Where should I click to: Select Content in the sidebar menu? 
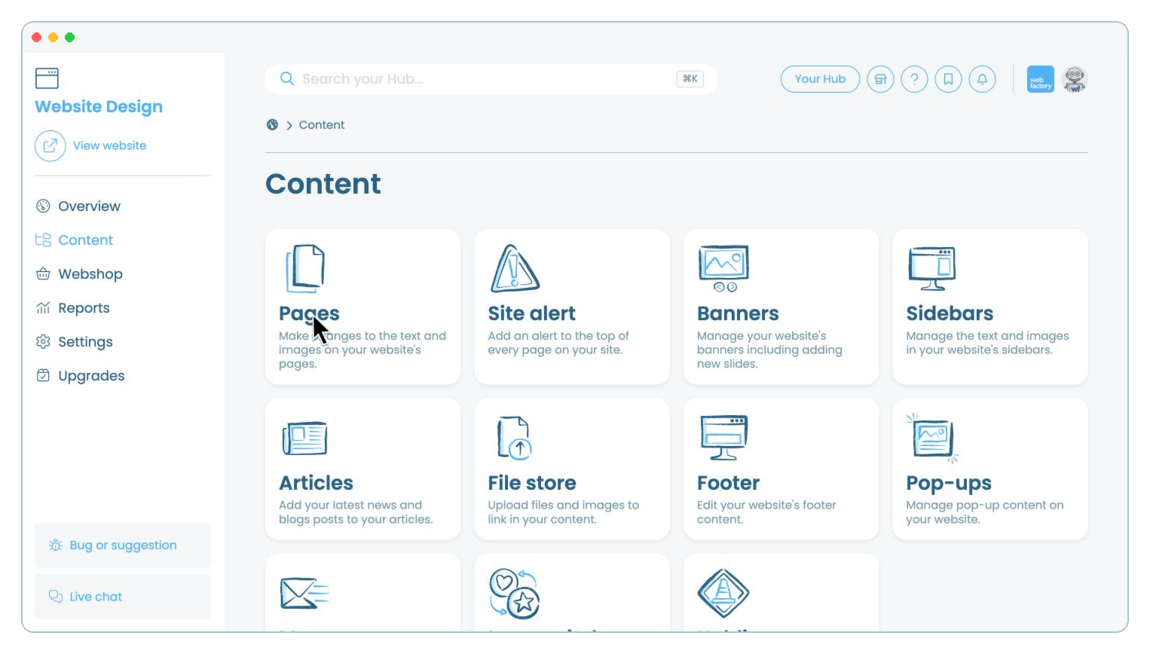click(86, 240)
